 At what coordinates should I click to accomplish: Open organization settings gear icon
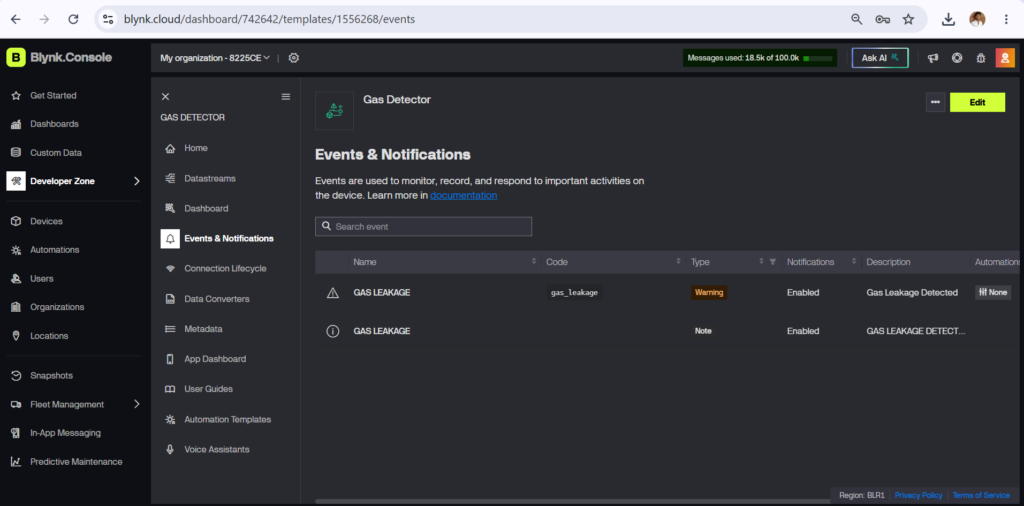tap(294, 58)
